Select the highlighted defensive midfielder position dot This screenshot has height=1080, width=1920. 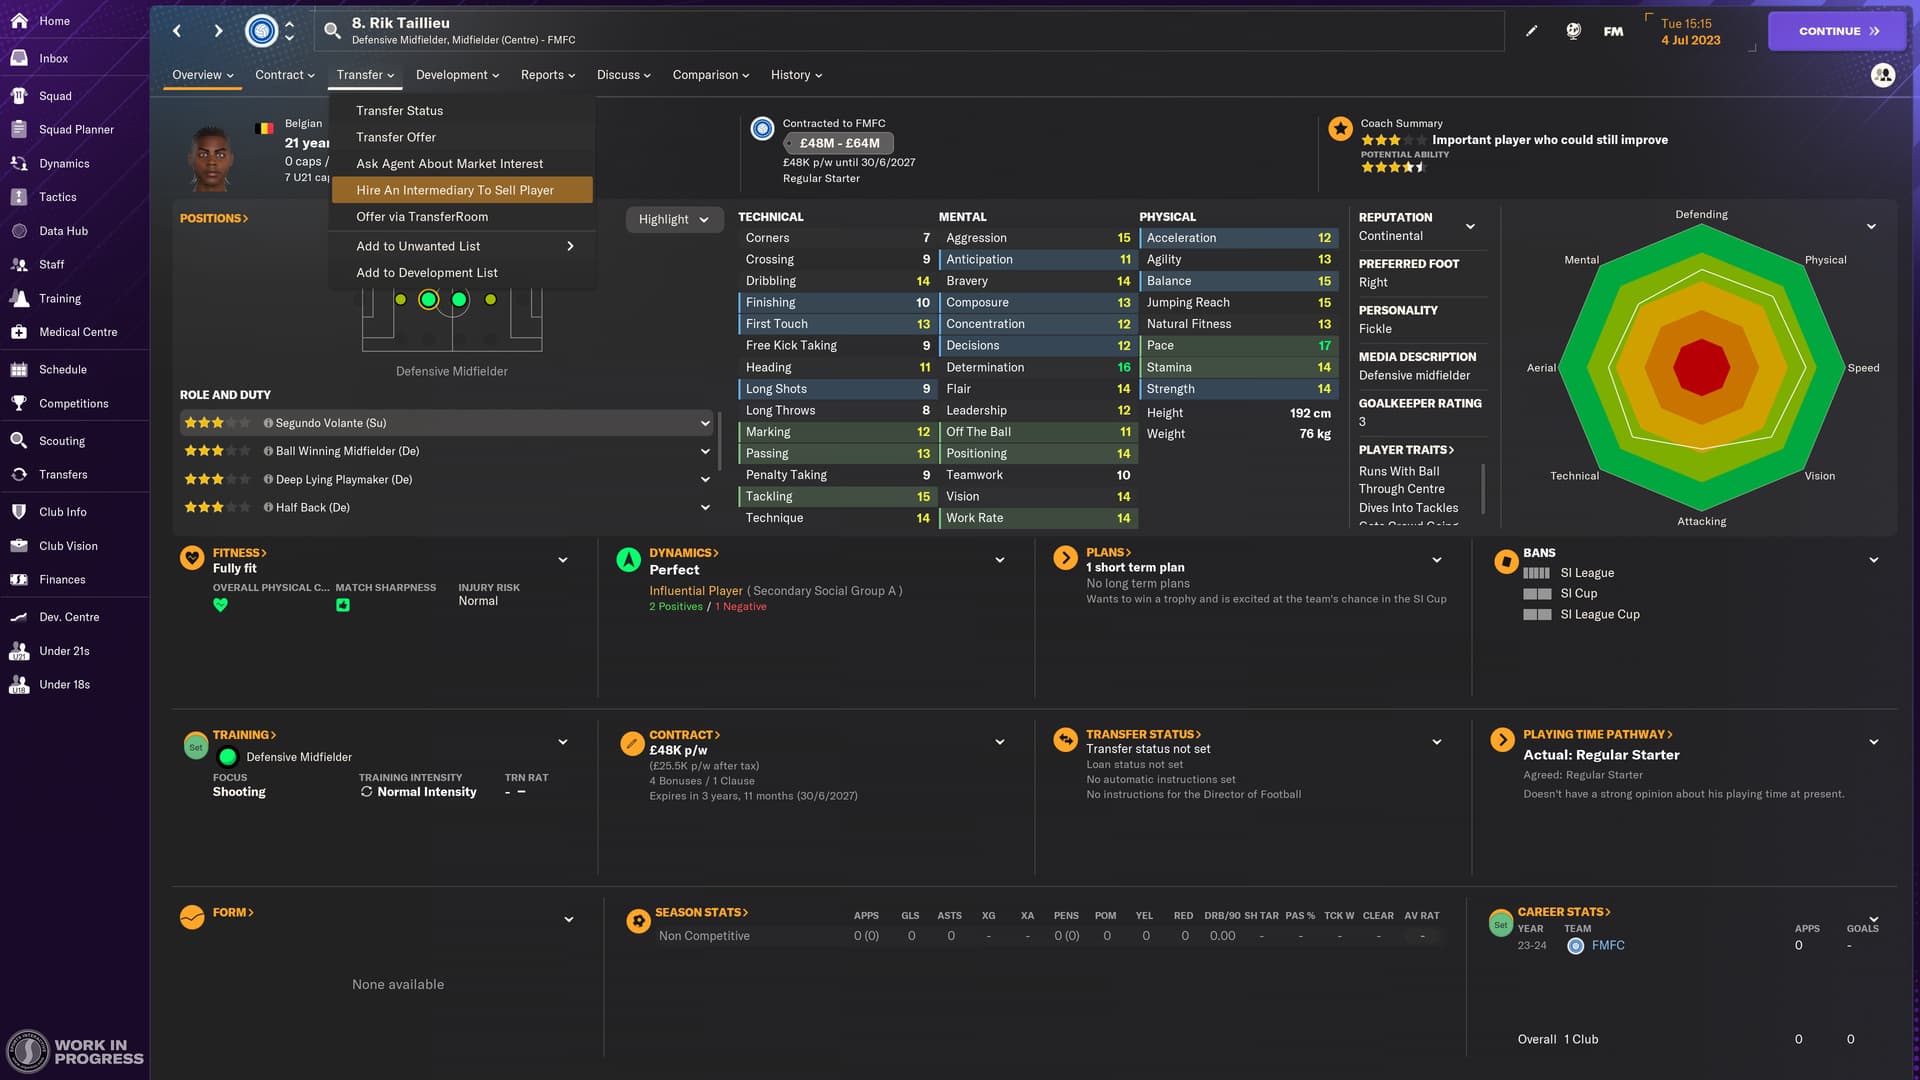coord(429,299)
